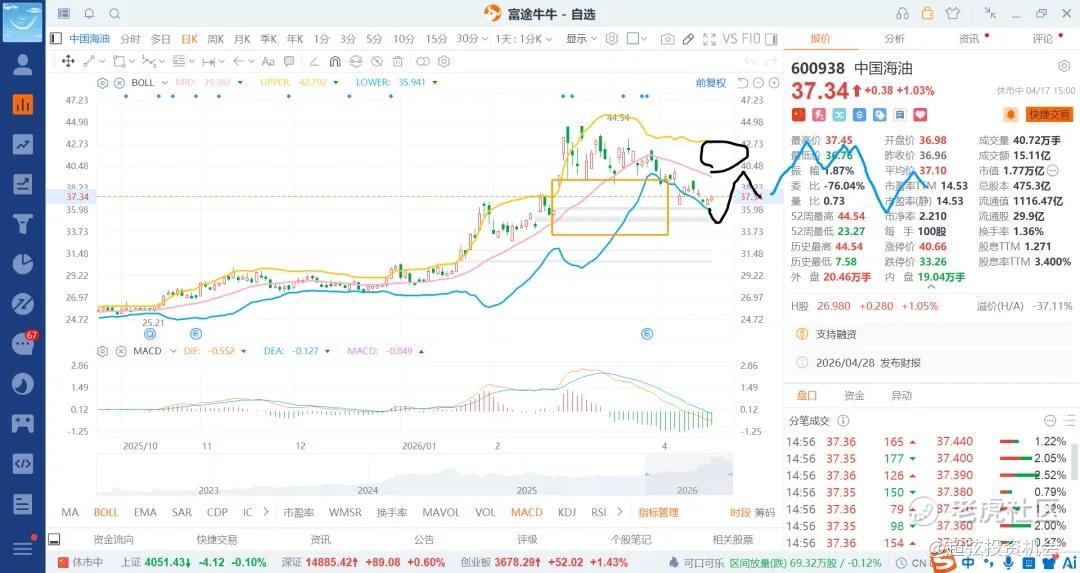1080x573 pixels.
Task: Open quote panel settings gear beside 中国海油
Action: tap(1063, 67)
